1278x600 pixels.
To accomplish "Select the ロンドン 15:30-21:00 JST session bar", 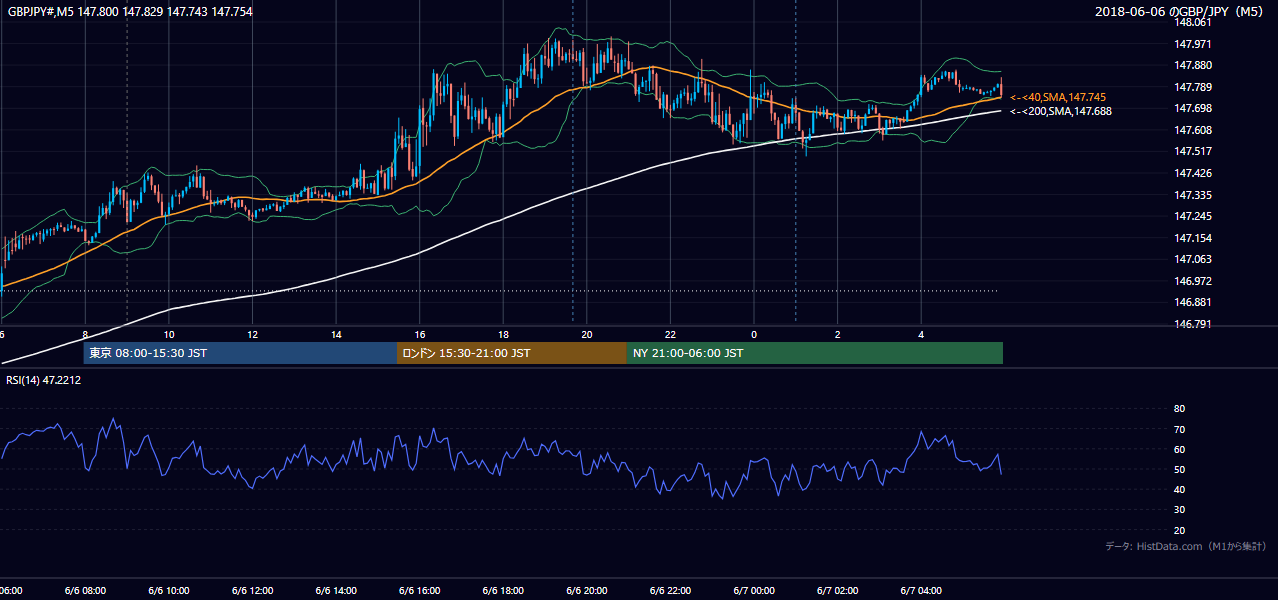I will [x=512, y=353].
